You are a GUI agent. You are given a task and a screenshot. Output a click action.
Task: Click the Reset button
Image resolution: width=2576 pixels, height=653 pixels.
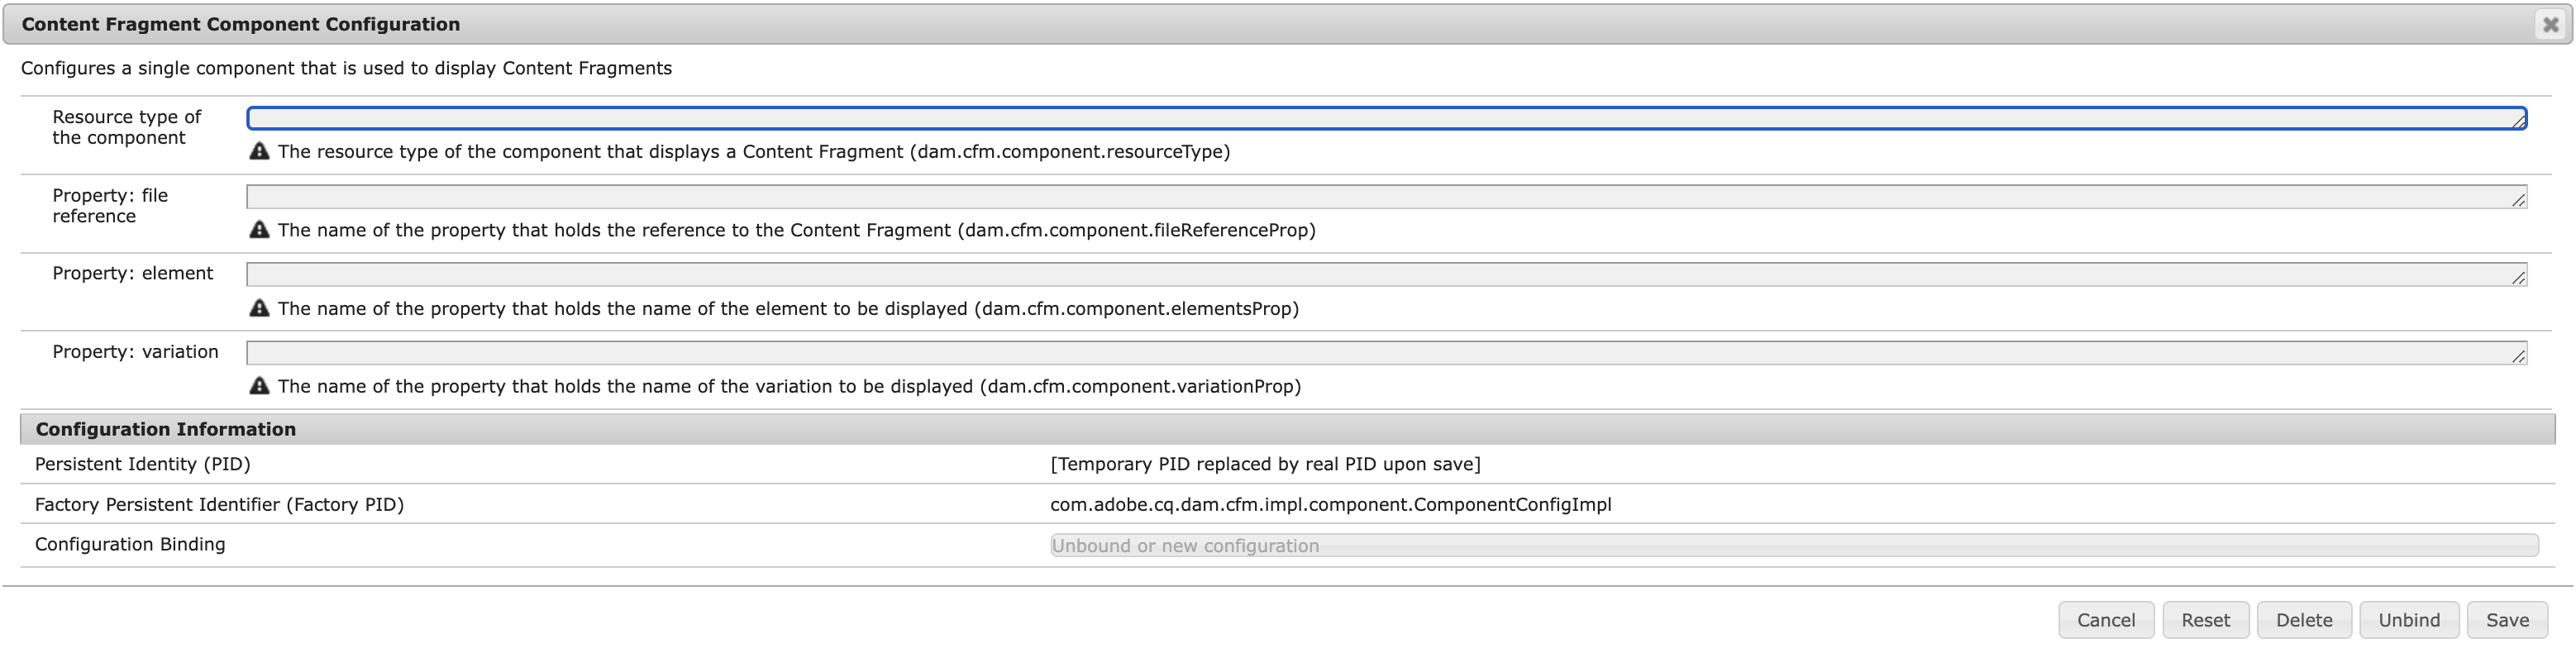(x=2206, y=619)
